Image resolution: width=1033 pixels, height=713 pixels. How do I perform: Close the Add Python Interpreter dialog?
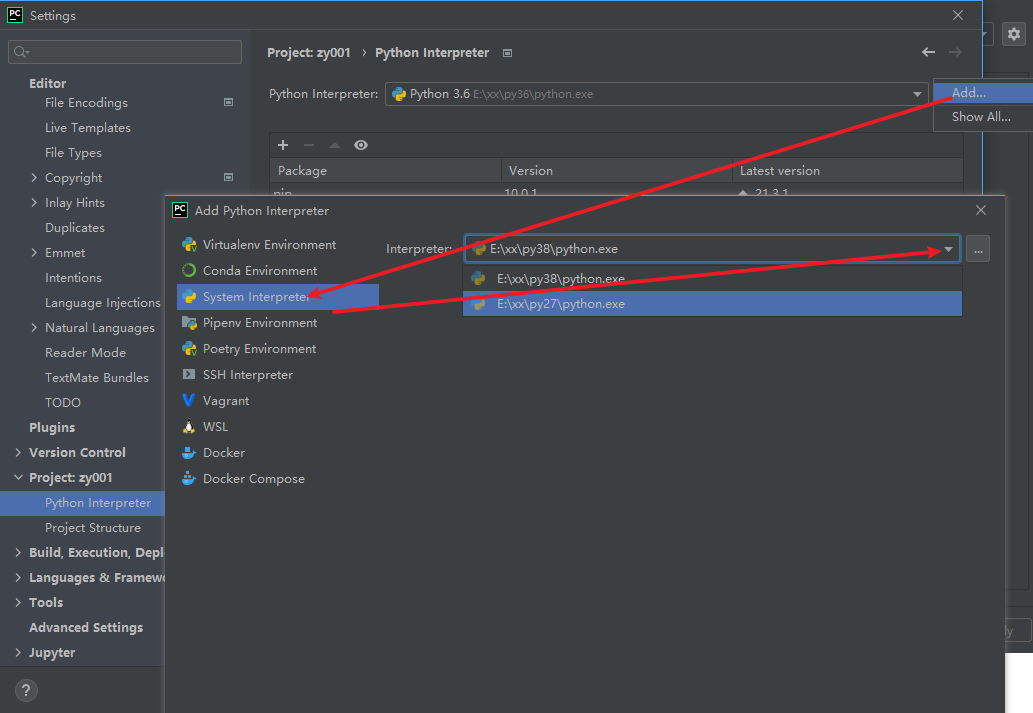coord(981,210)
